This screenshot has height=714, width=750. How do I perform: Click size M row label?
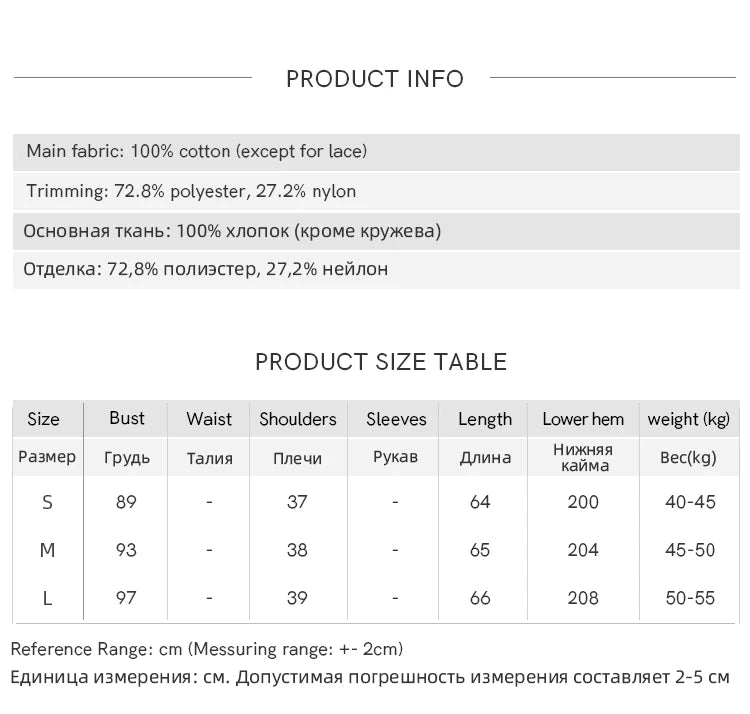pyautogui.click(x=47, y=550)
